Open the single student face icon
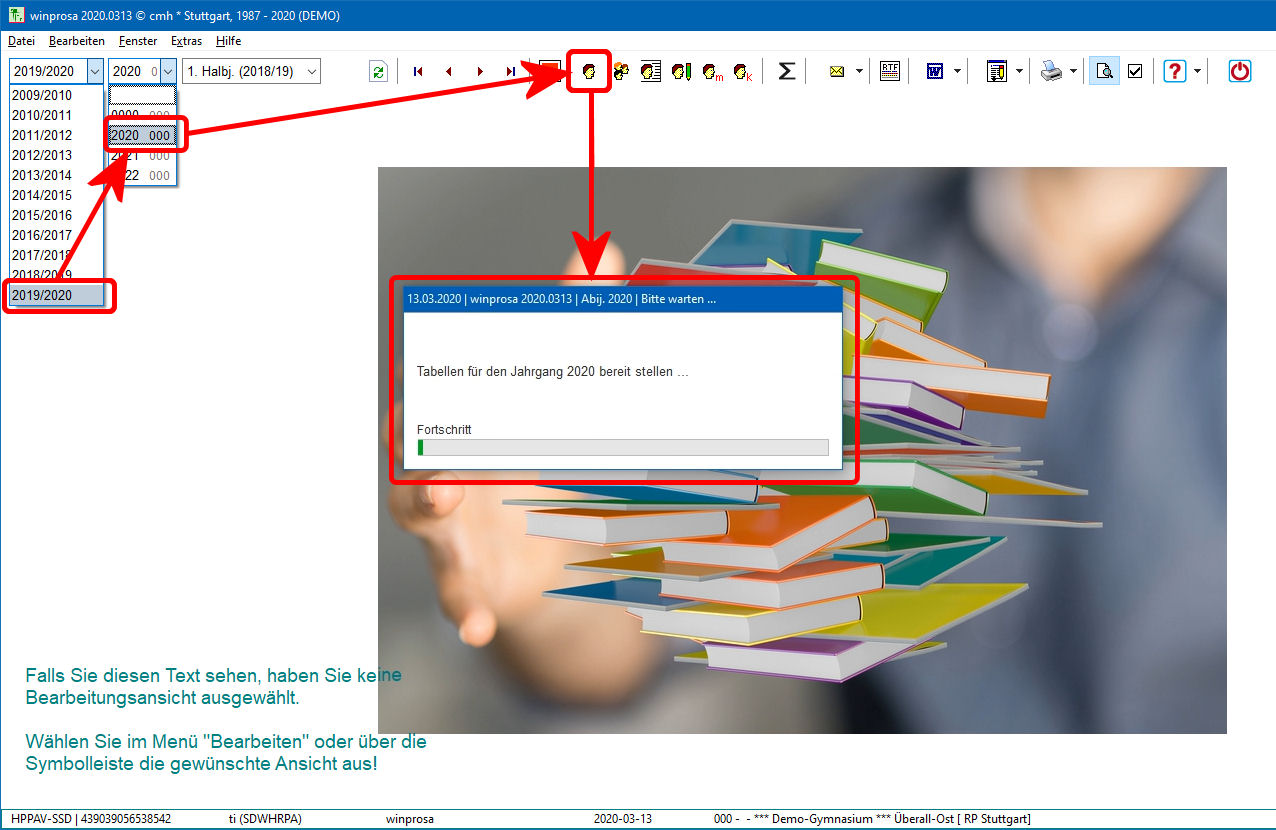Viewport: 1276px width, 830px height. pyautogui.click(x=589, y=72)
